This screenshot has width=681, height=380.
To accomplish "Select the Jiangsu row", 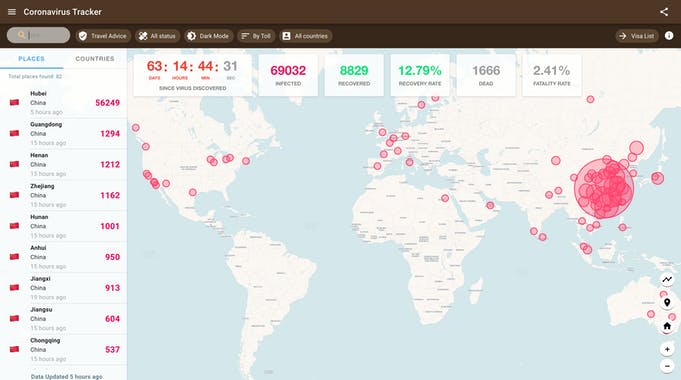I will [x=63, y=318].
